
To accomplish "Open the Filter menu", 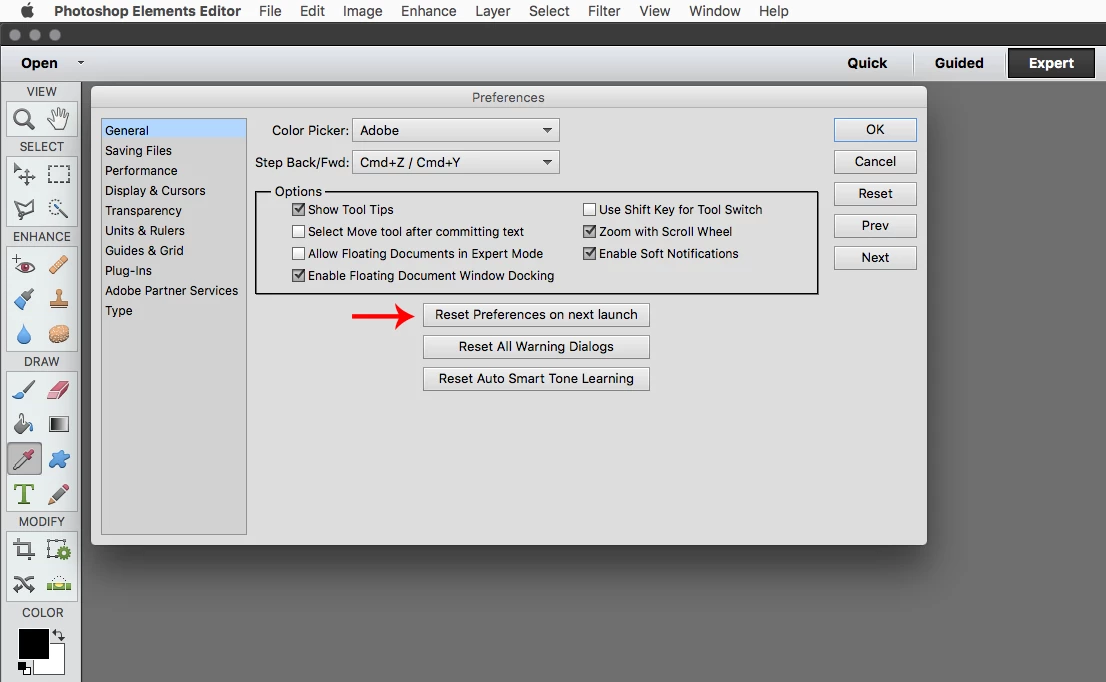I will (604, 11).
